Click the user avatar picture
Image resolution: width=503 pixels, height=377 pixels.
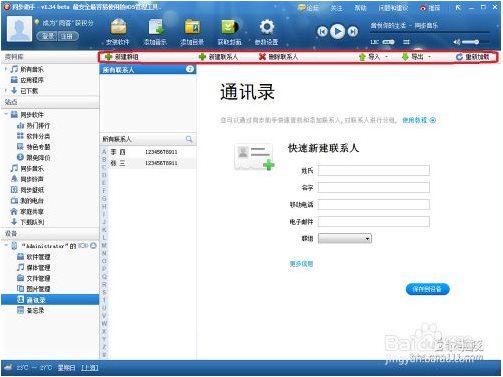(x=19, y=29)
